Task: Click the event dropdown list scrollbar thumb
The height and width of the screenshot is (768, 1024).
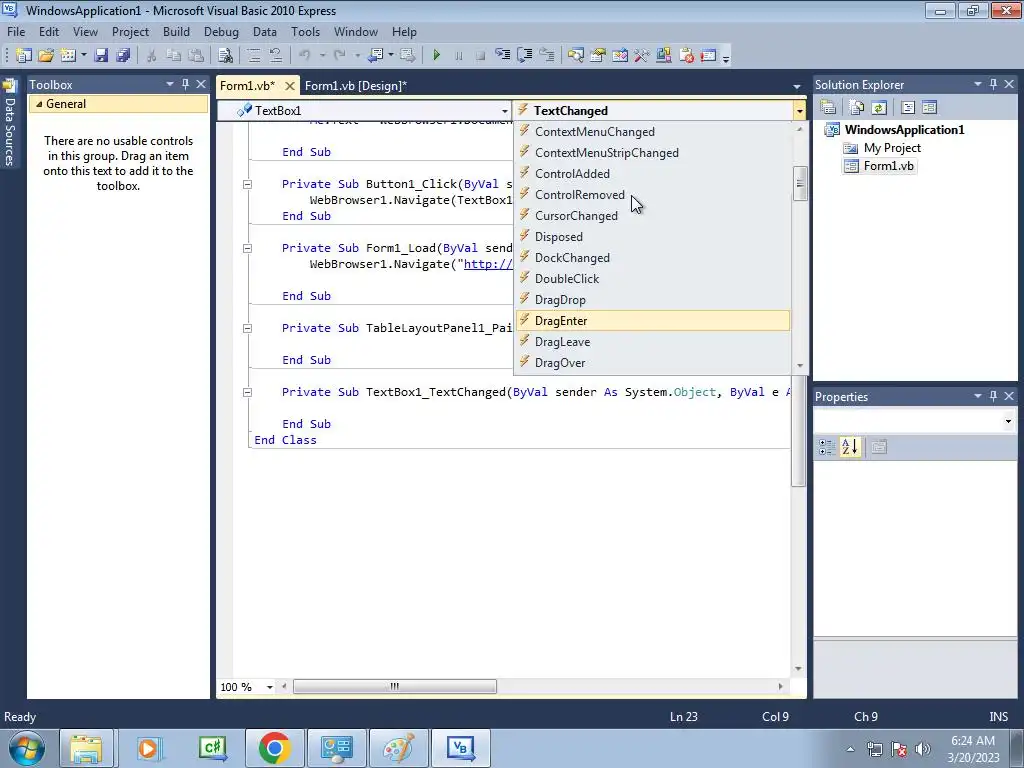Action: click(x=799, y=184)
